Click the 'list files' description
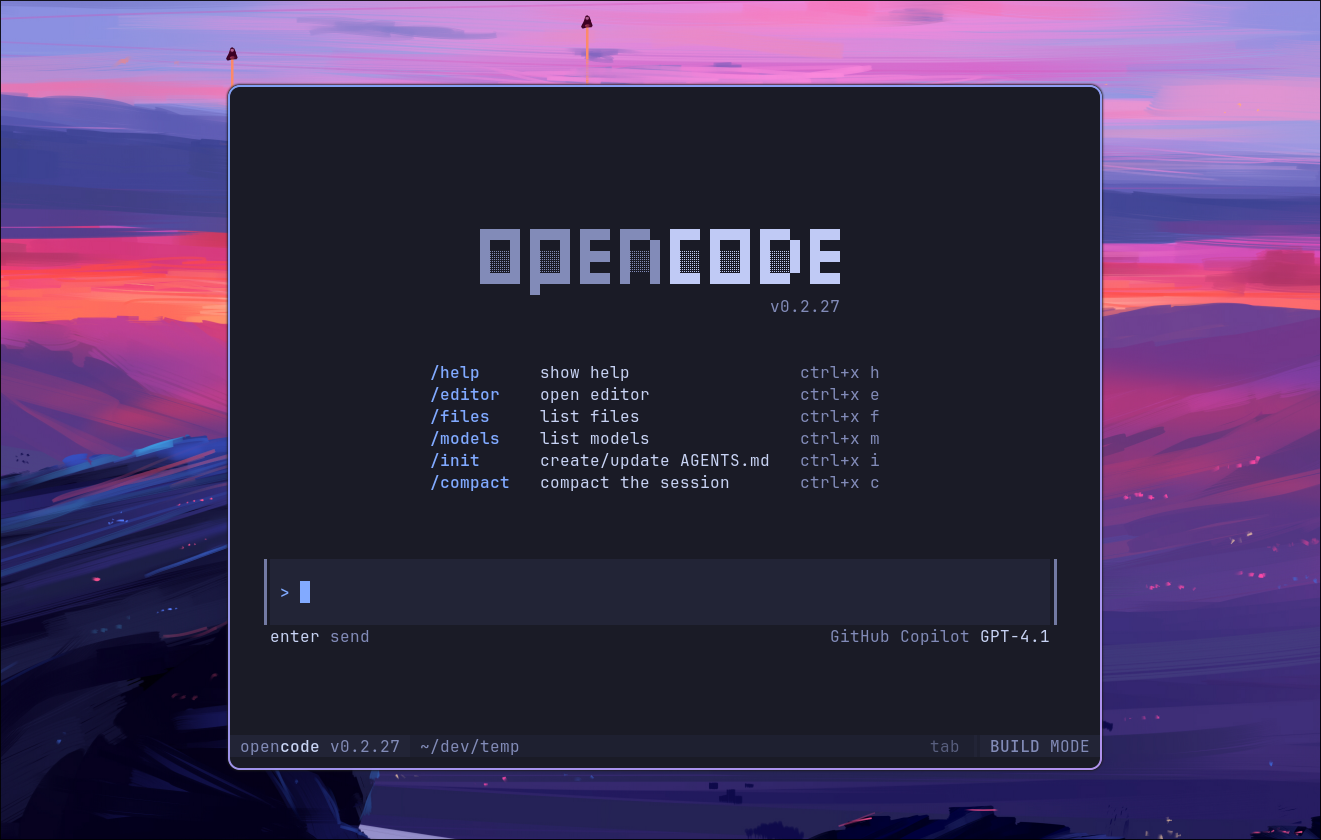Viewport: 1321px width, 840px height. (590, 417)
